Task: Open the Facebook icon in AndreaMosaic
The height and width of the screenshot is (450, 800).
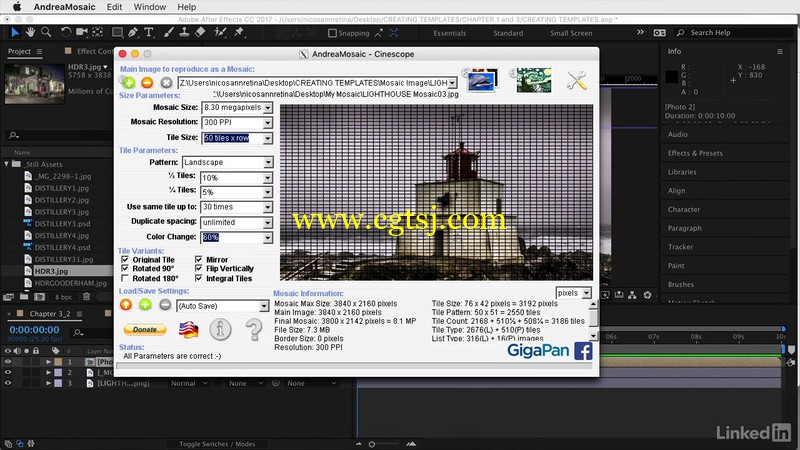Action: (583, 351)
